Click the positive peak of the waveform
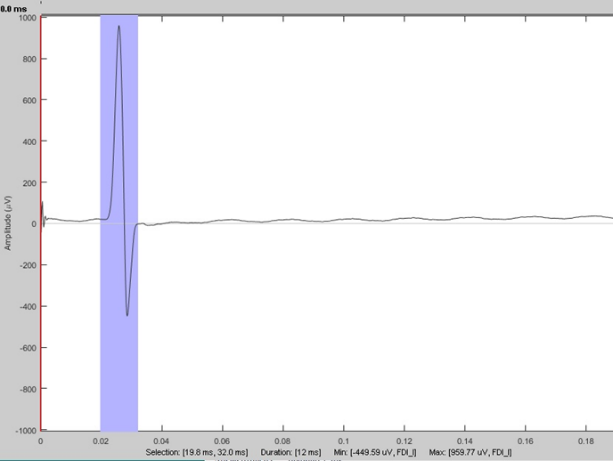 tap(119, 26)
